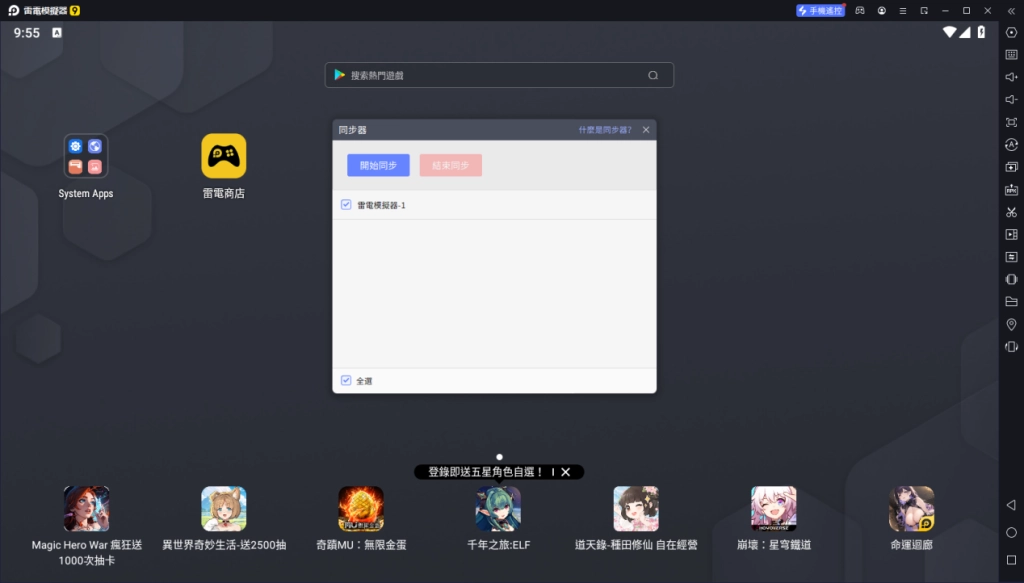Open the System Apps folder
This screenshot has width=1024, height=583.
click(x=86, y=157)
